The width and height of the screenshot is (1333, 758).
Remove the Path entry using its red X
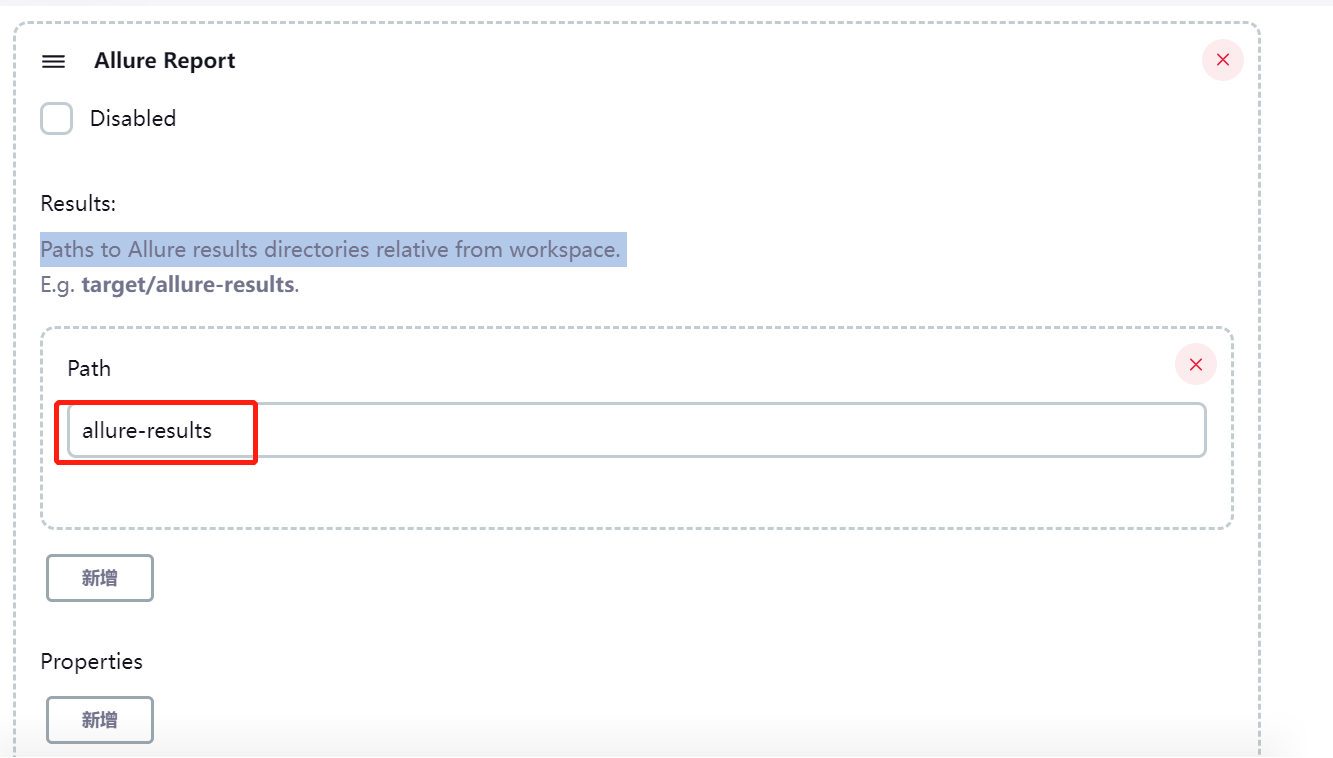(1195, 365)
